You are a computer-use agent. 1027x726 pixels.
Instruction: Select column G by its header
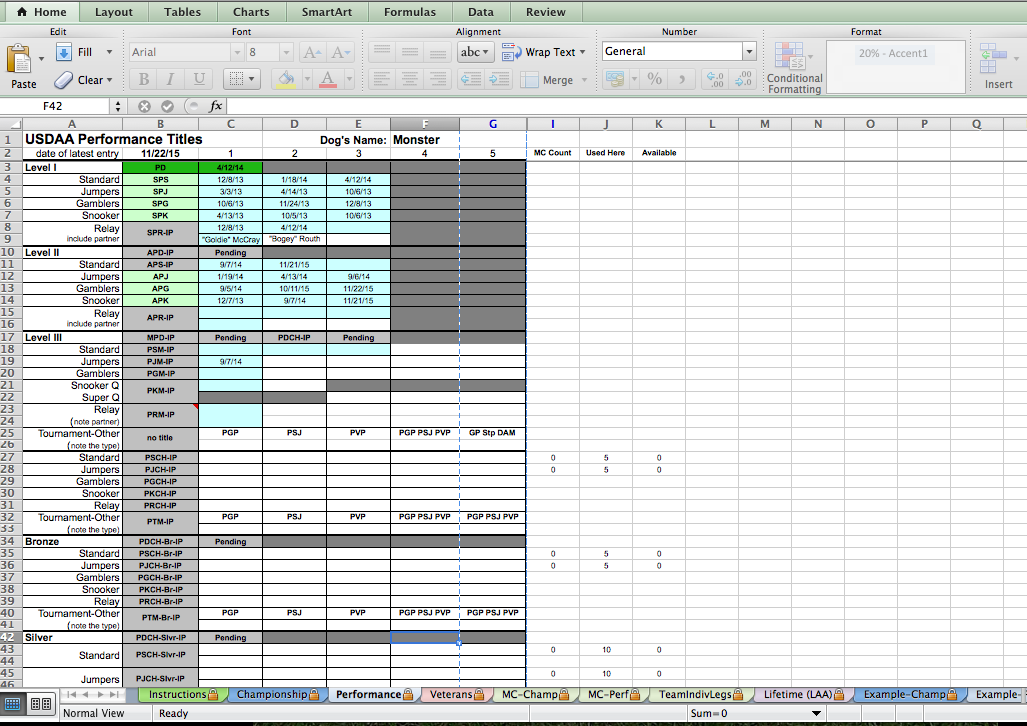point(493,124)
